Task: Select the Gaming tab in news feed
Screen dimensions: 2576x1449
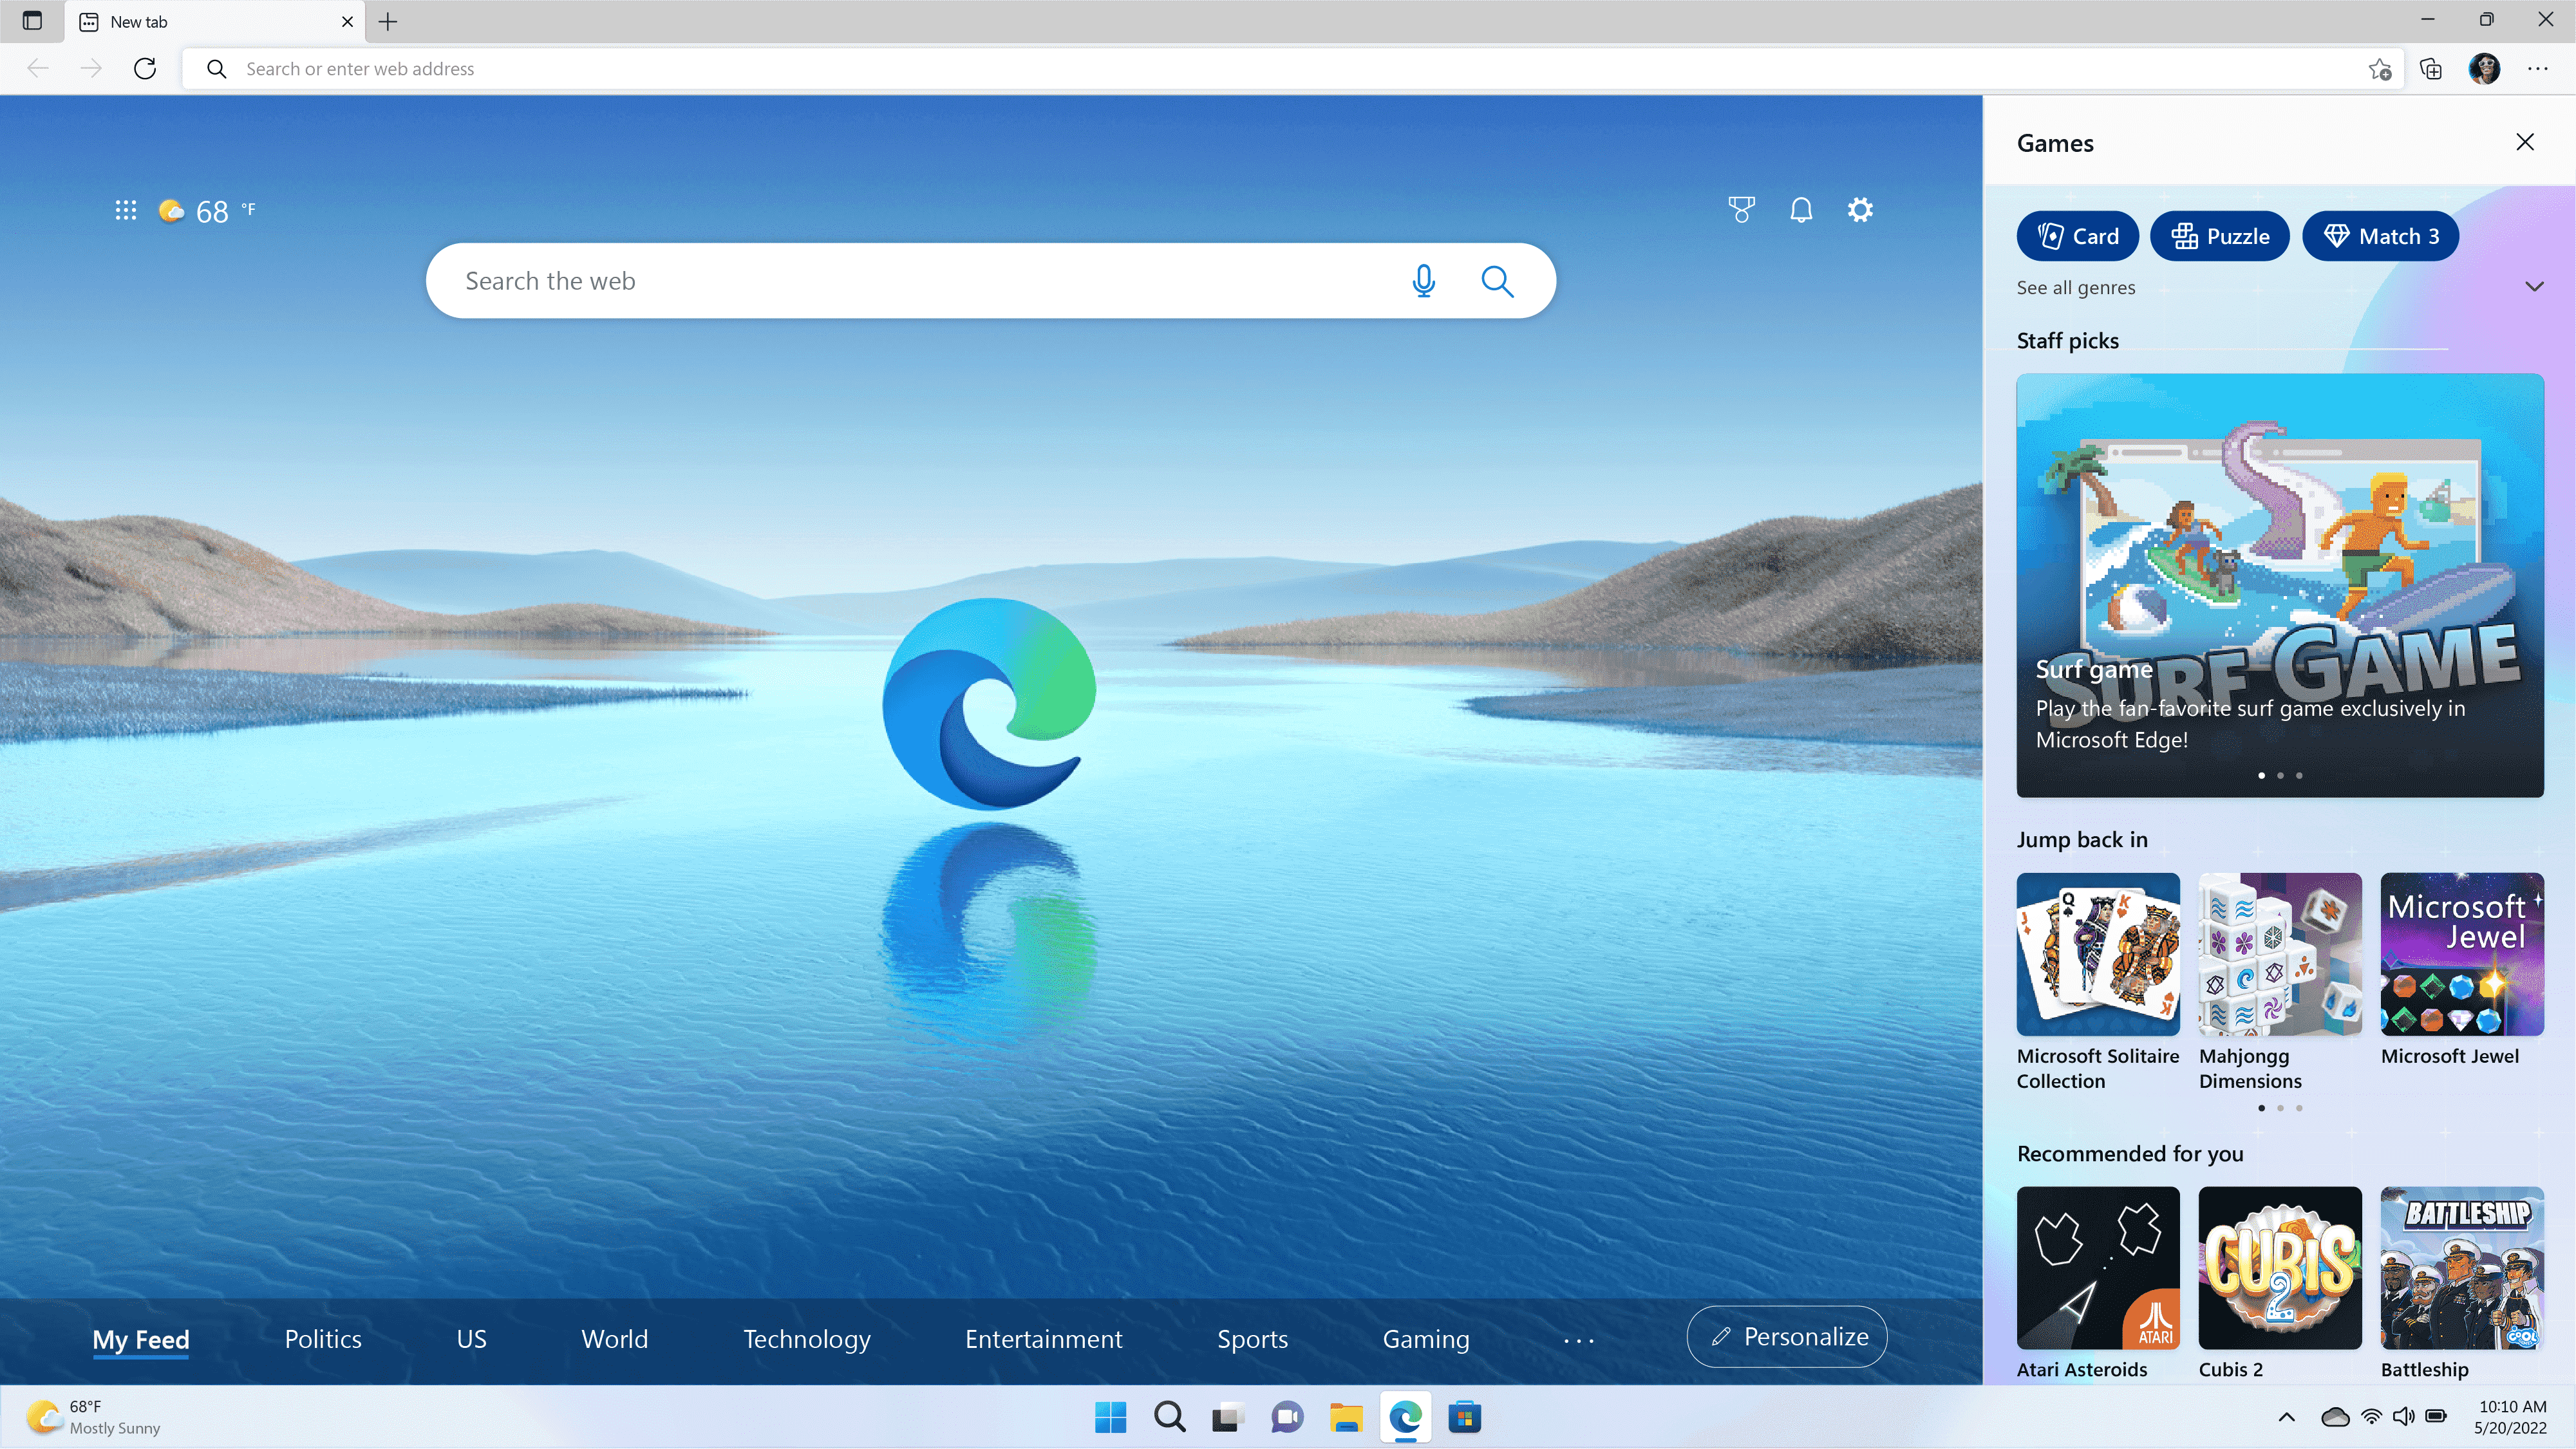Action: tap(1426, 1338)
